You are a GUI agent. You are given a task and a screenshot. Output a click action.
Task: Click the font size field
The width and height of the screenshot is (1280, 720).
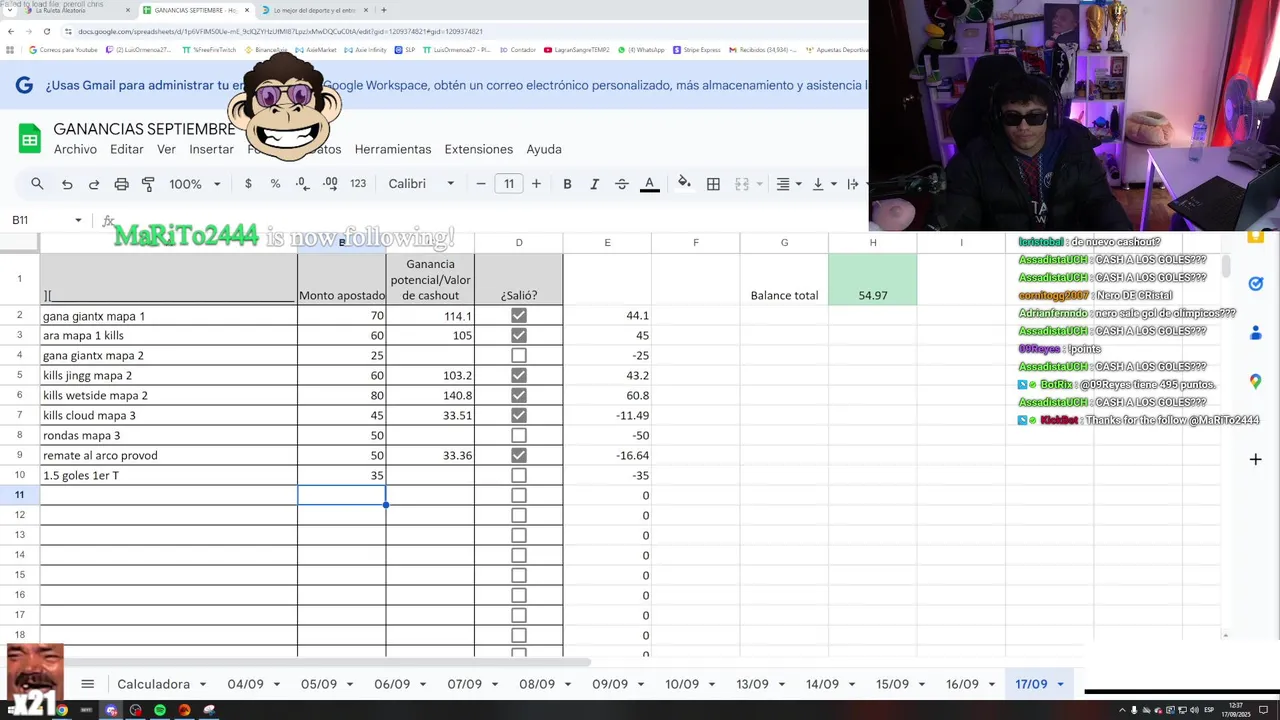coord(509,184)
